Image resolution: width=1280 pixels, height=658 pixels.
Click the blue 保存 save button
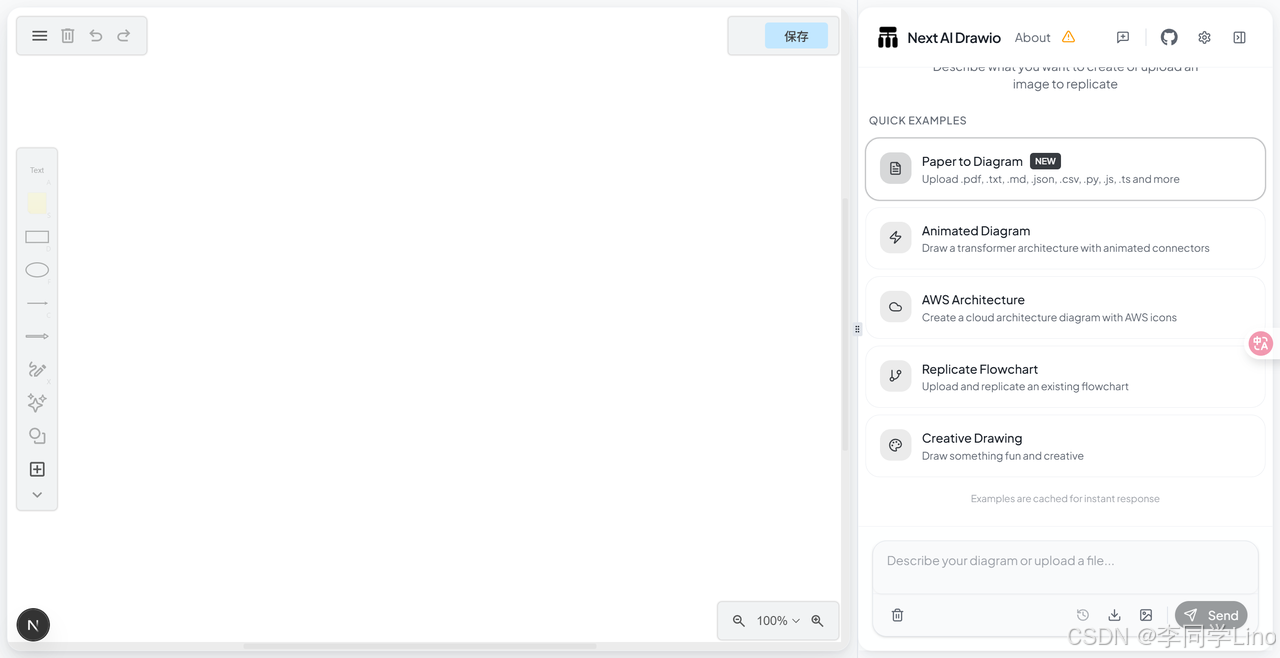click(x=796, y=36)
